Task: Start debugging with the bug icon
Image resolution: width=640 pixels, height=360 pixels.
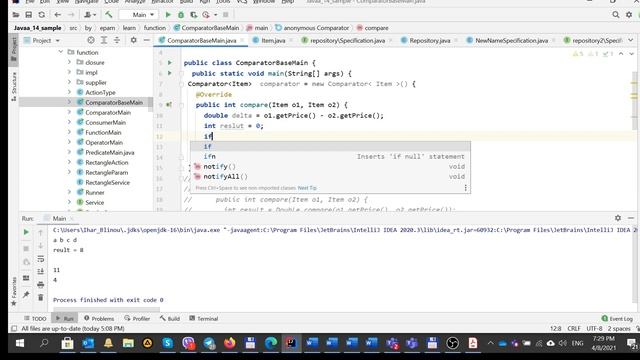Action: tap(181, 15)
